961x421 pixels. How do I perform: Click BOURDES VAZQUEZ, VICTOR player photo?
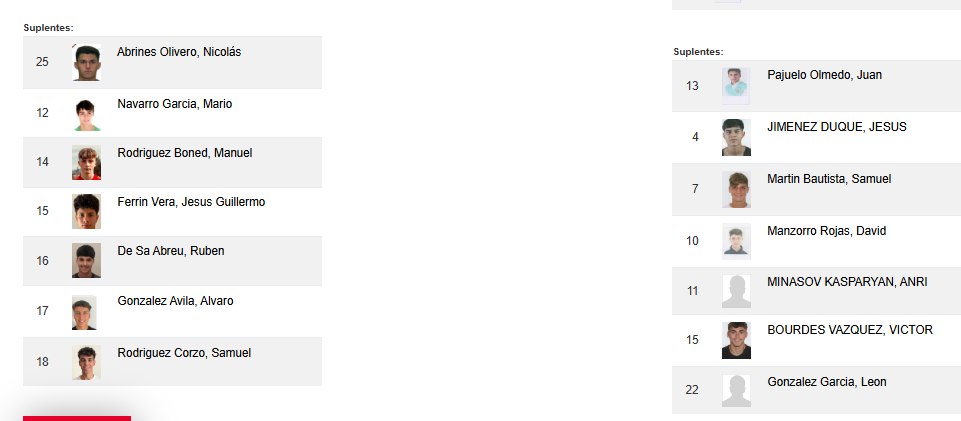pos(736,341)
